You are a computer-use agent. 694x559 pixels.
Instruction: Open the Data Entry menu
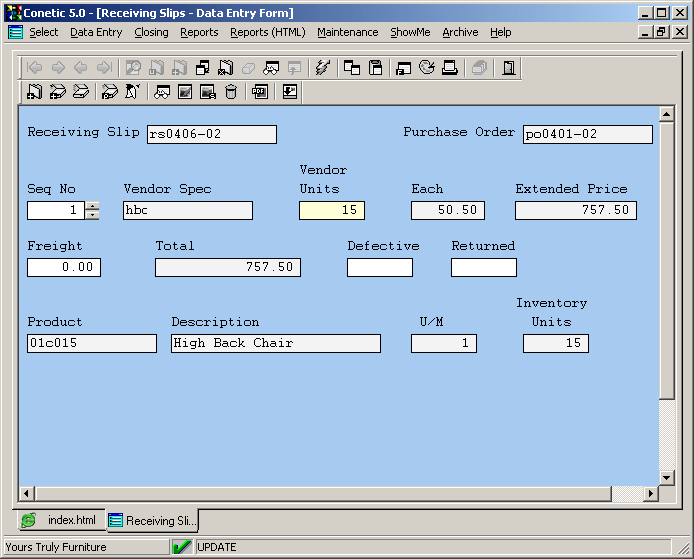pyautogui.click(x=96, y=32)
